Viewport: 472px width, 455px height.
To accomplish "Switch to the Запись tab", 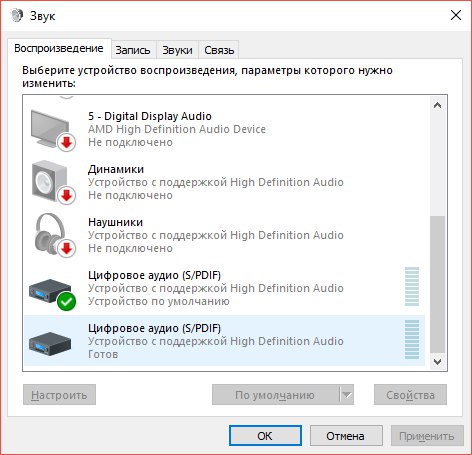I will point(133,50).
